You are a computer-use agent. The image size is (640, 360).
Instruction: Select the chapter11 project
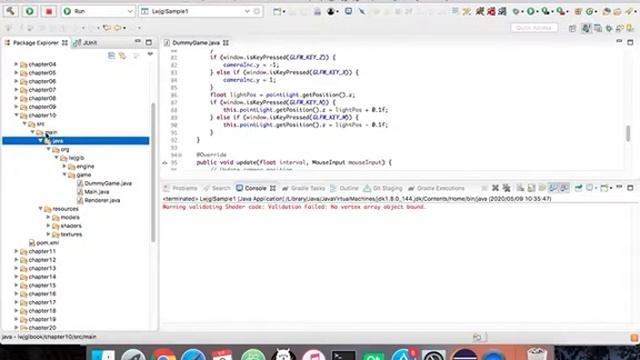(42, 251)
